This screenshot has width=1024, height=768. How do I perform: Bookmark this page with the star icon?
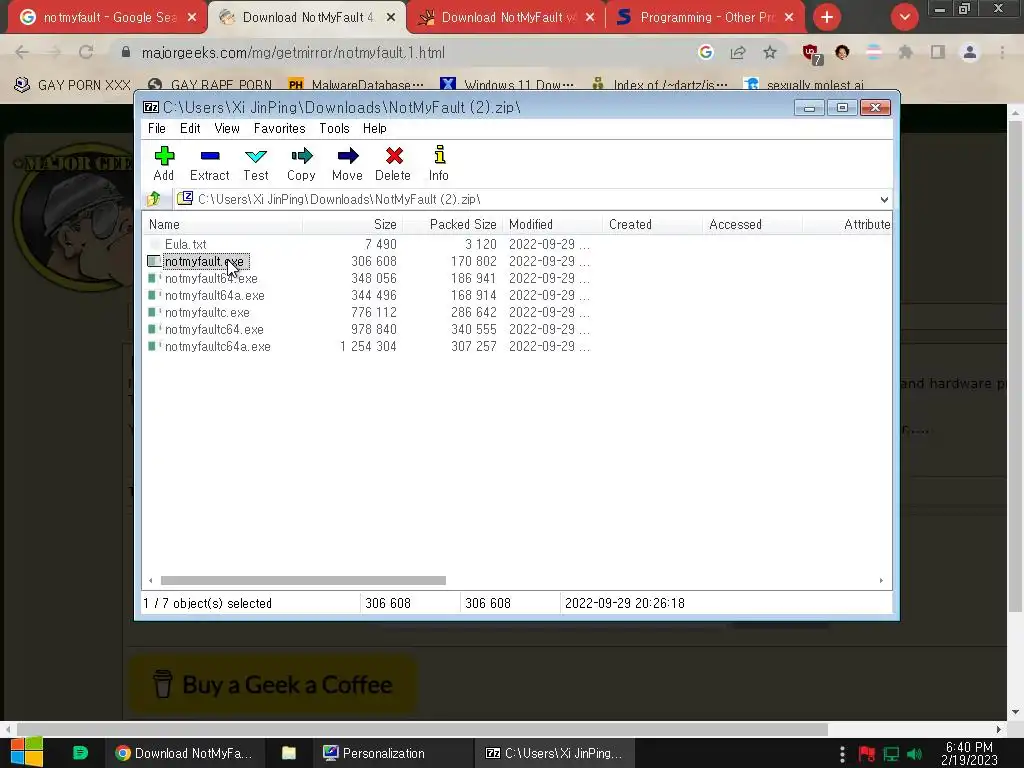pyautogui.click(x=770, y=53)
